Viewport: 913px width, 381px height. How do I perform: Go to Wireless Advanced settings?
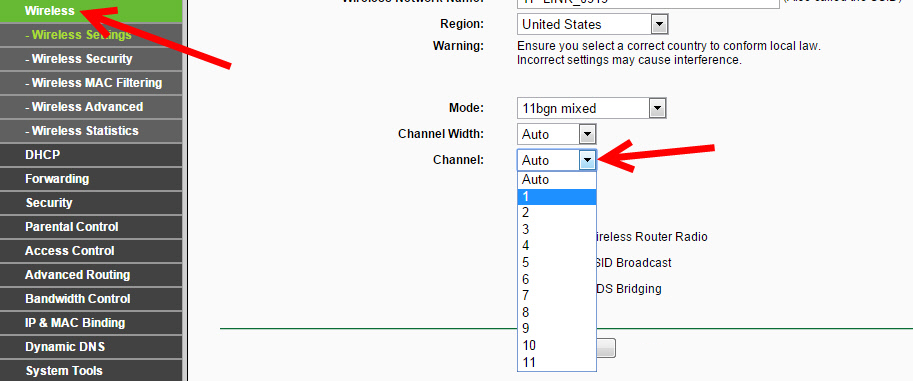point(91,107)
